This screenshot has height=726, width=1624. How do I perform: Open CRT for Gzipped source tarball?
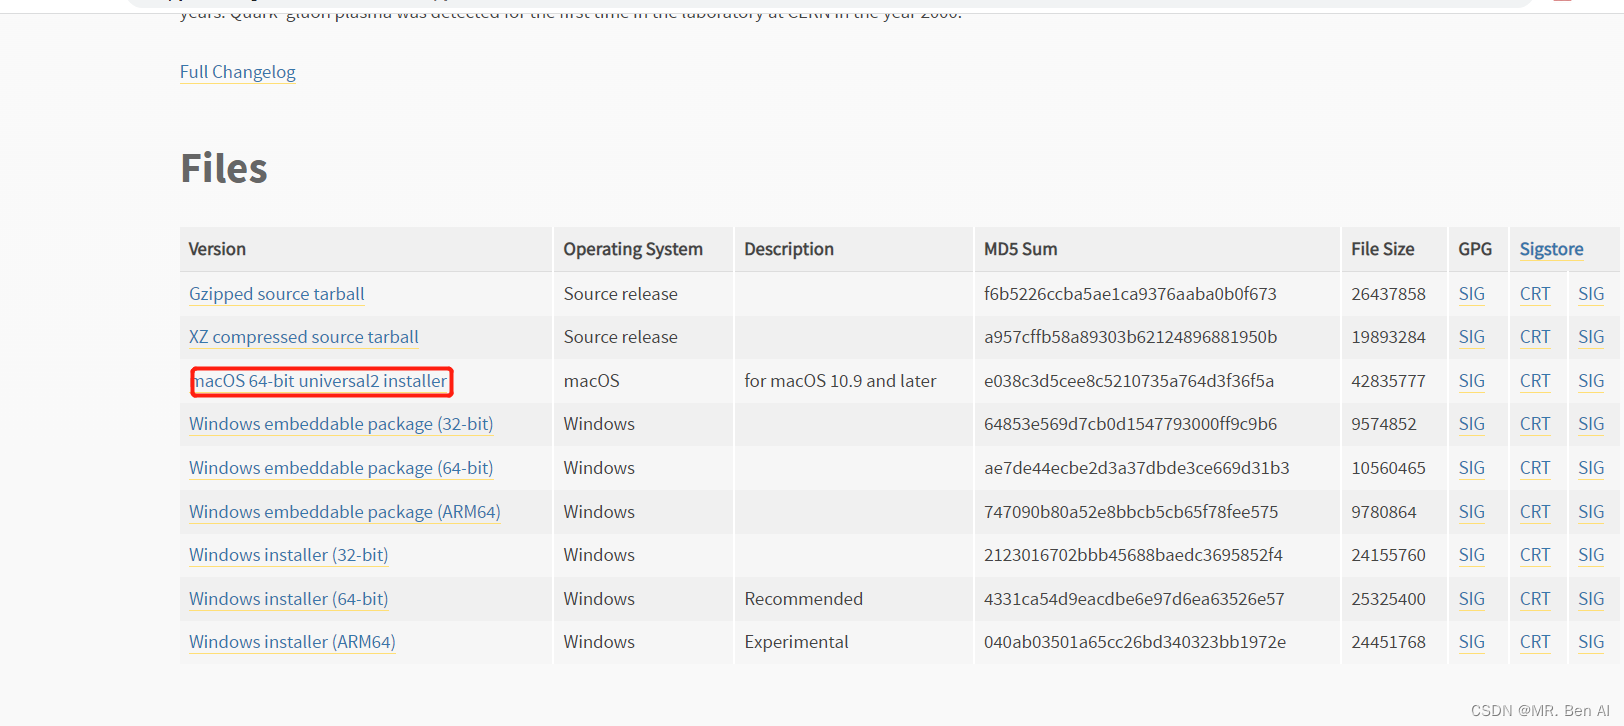pyautogui.click(x=1535, y=294)
